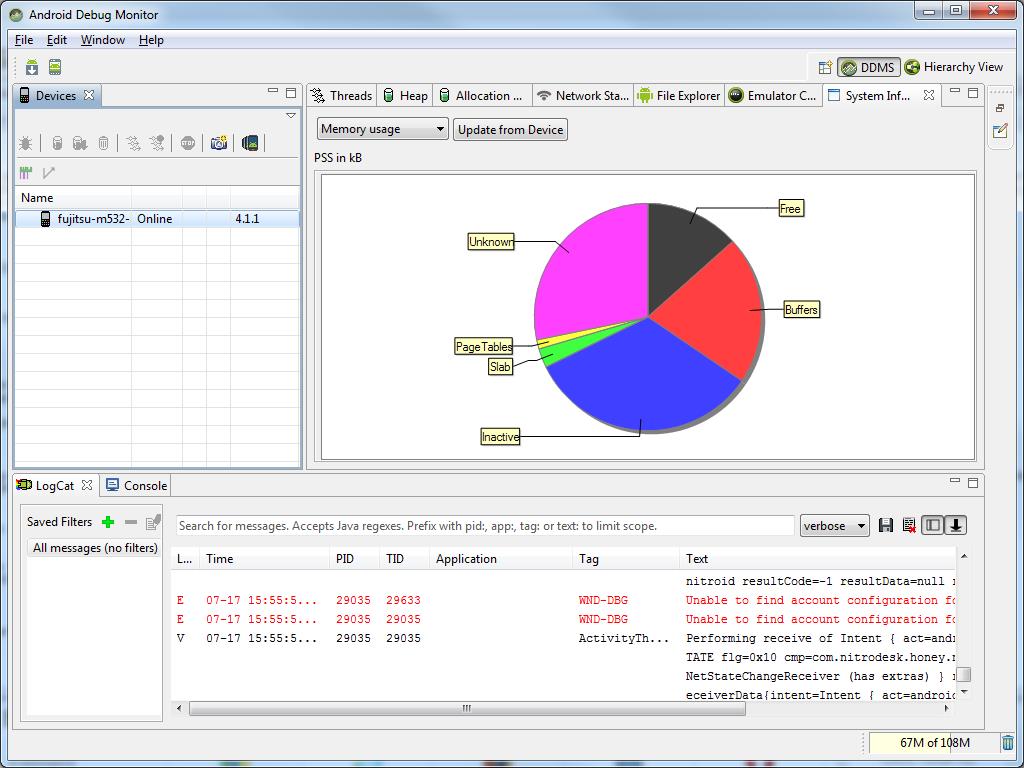Image resolution: width=1024 pixels, height=768 pixels.
Task: Click the Dump View Hierarchy for UI Automator icon
Action: (x=250, y=143)
